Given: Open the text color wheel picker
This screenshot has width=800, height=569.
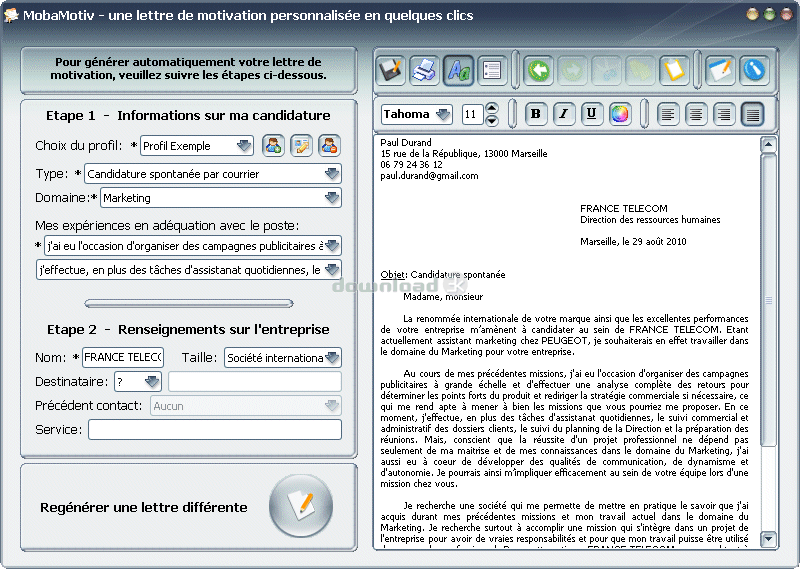Looking at the screenshot, I should [x=620, y=114].
